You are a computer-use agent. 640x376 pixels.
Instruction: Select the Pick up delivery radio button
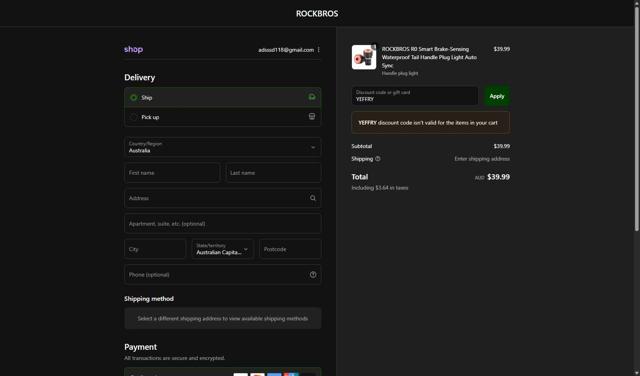133,117
